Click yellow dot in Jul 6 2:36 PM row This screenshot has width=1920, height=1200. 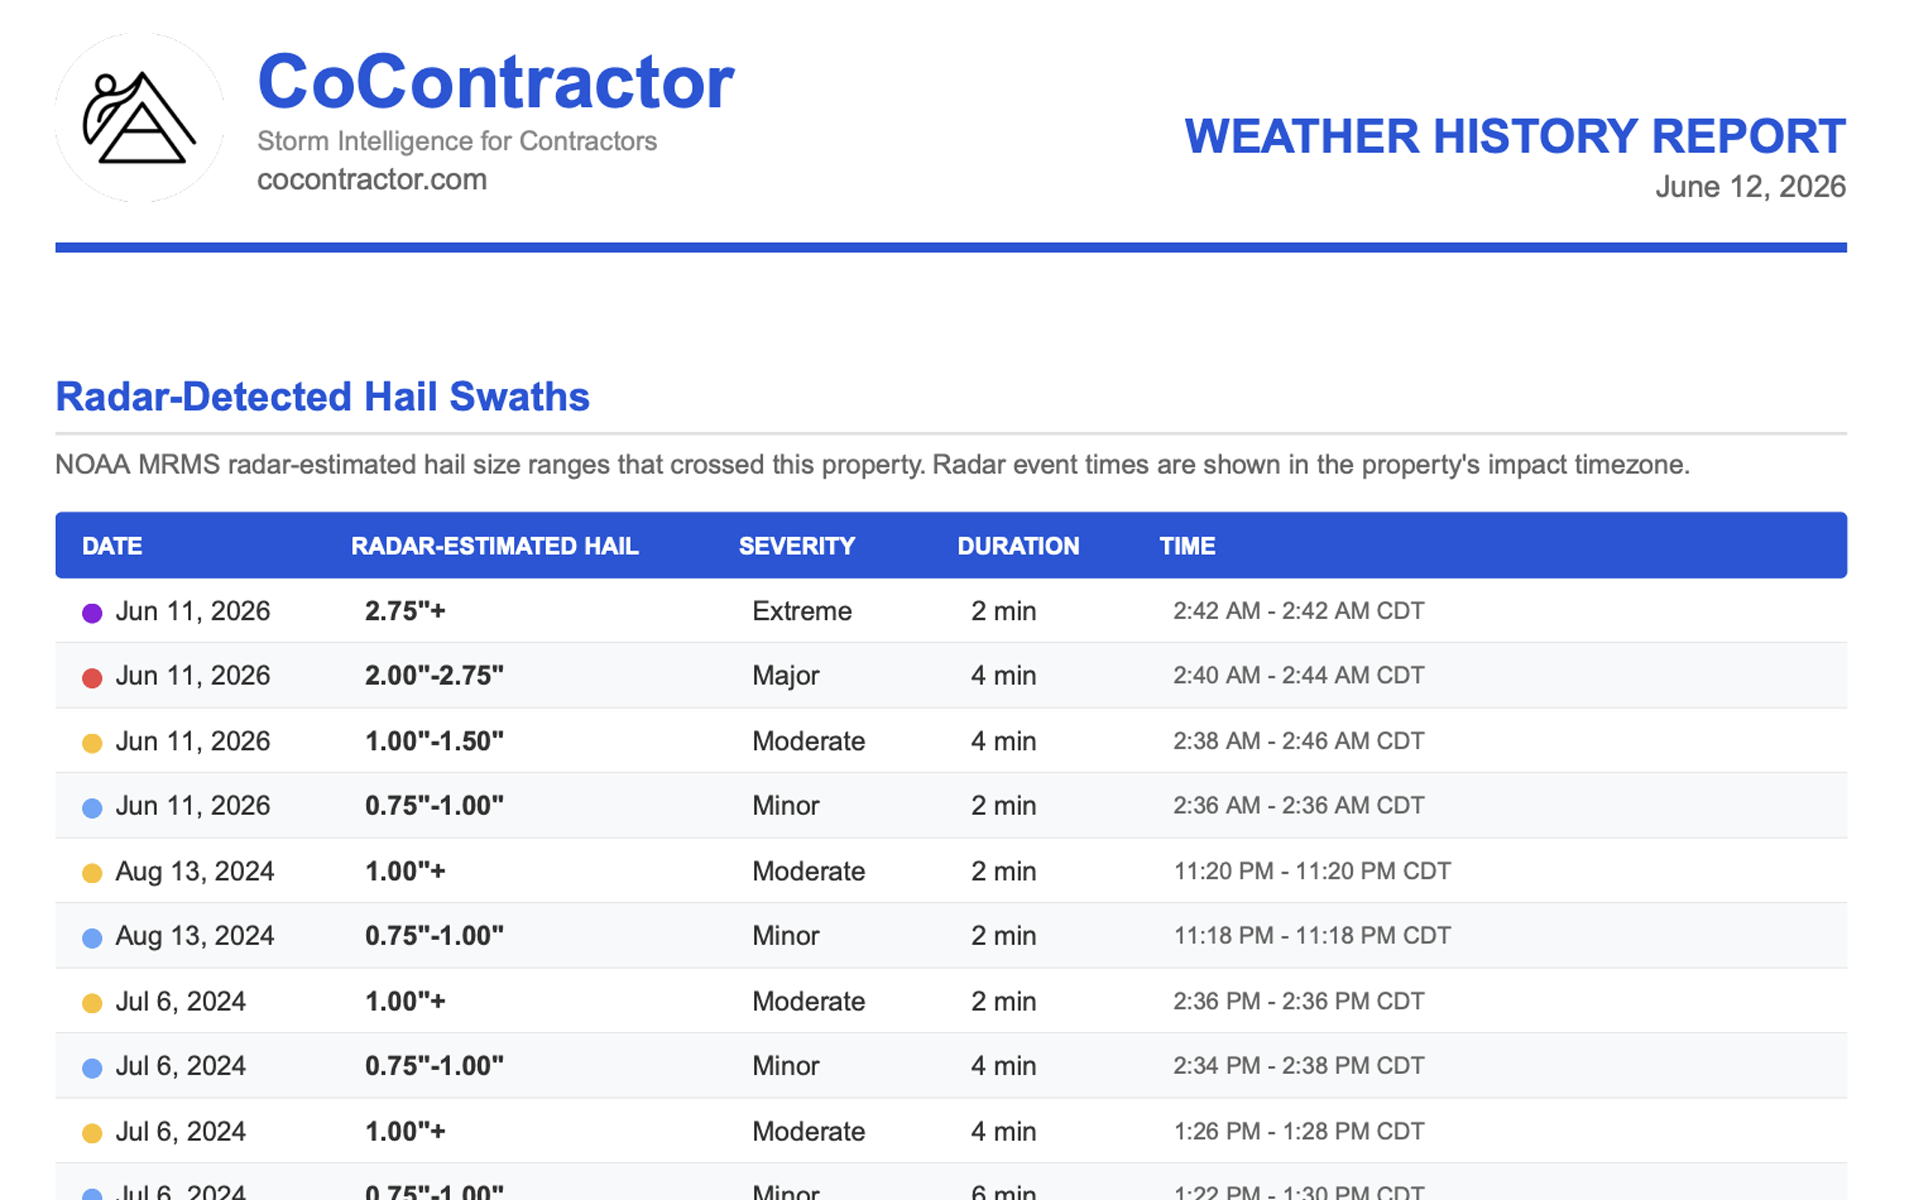click(x=92, y=1003)
